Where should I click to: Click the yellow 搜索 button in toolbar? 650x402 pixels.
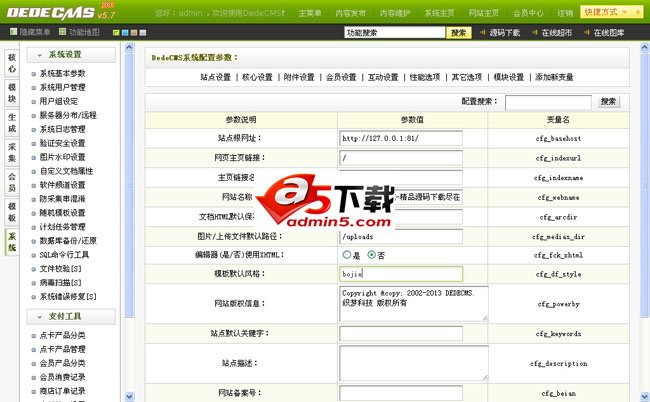pos(458,32)
